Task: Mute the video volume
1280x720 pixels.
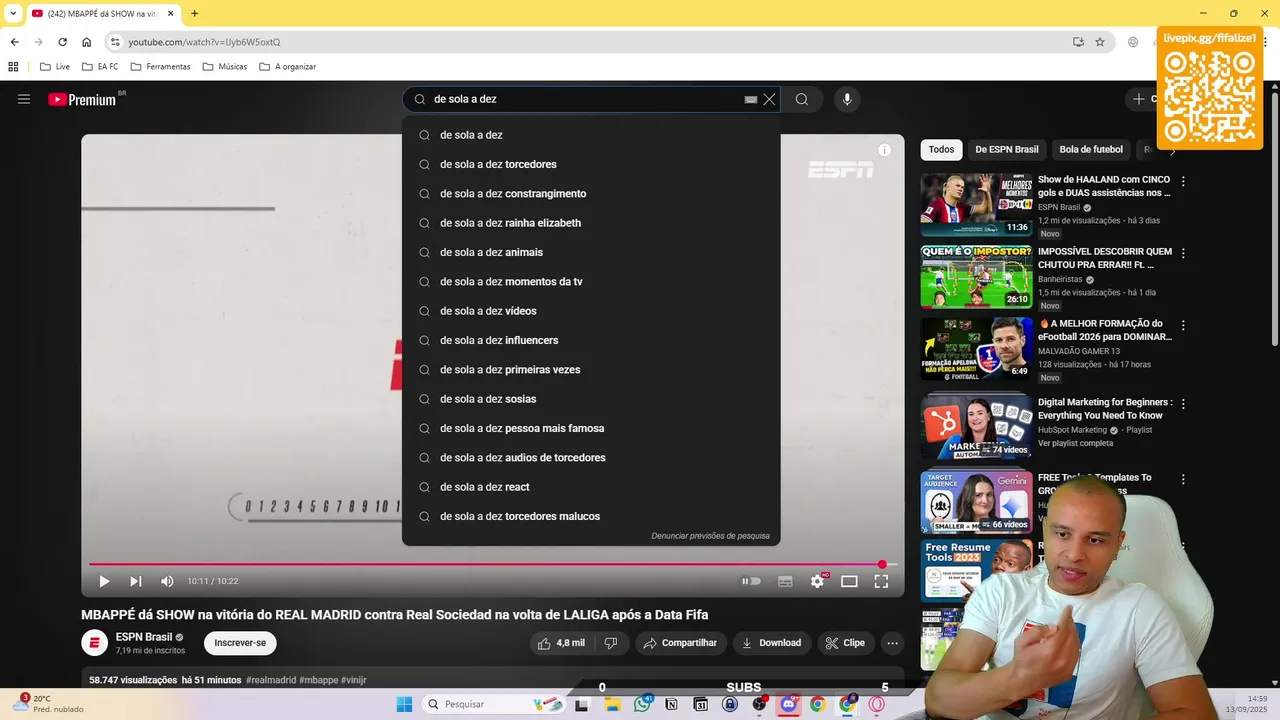Action: tap(167, 581)
